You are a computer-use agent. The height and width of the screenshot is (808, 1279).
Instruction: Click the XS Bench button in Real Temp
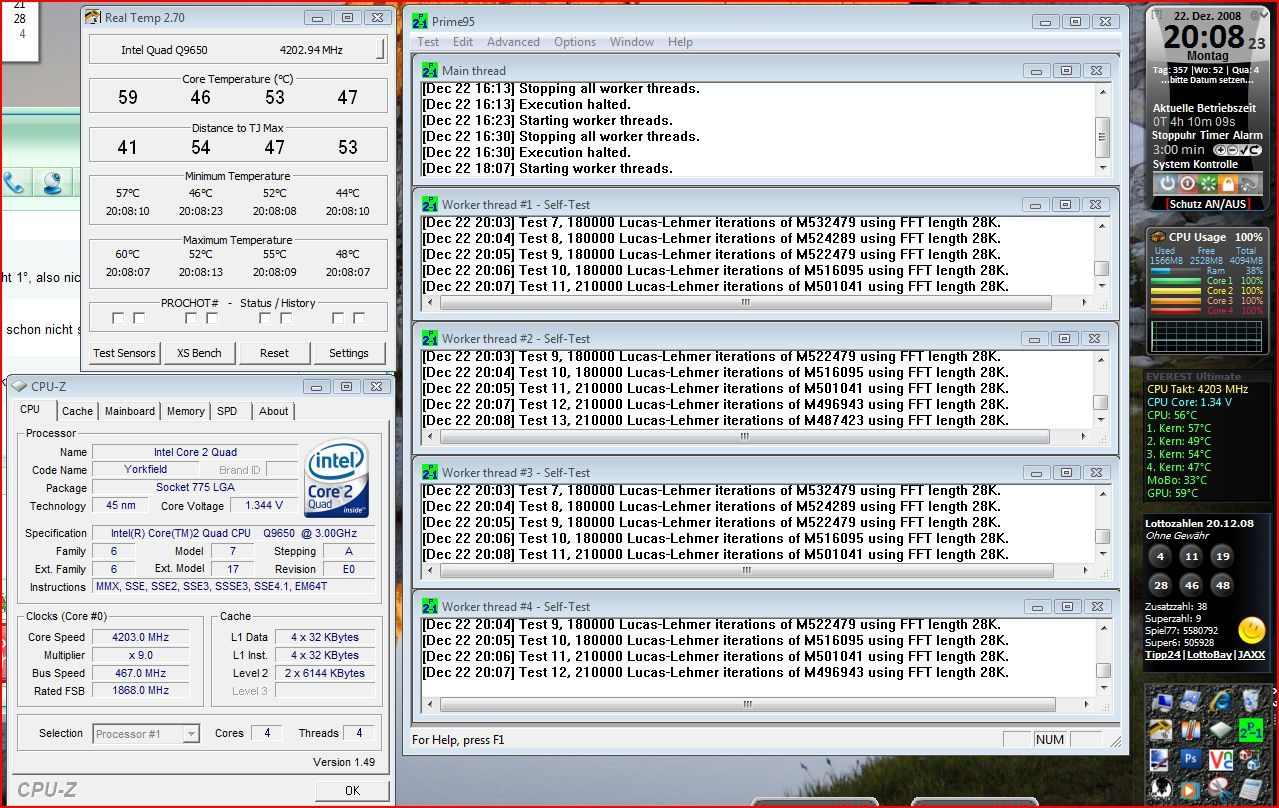pyautogui.click(x=199, y=353)
